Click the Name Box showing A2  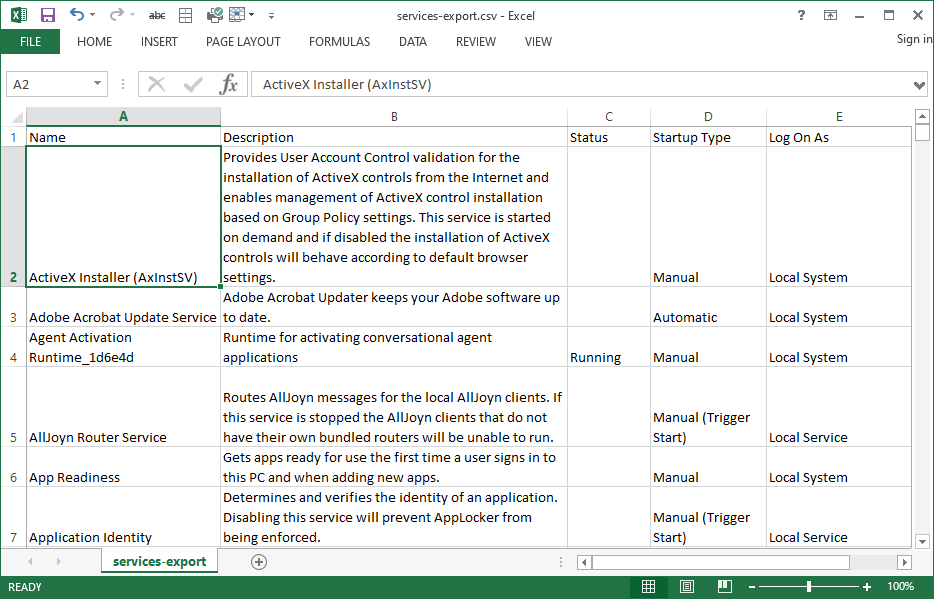tap(50, 85)
